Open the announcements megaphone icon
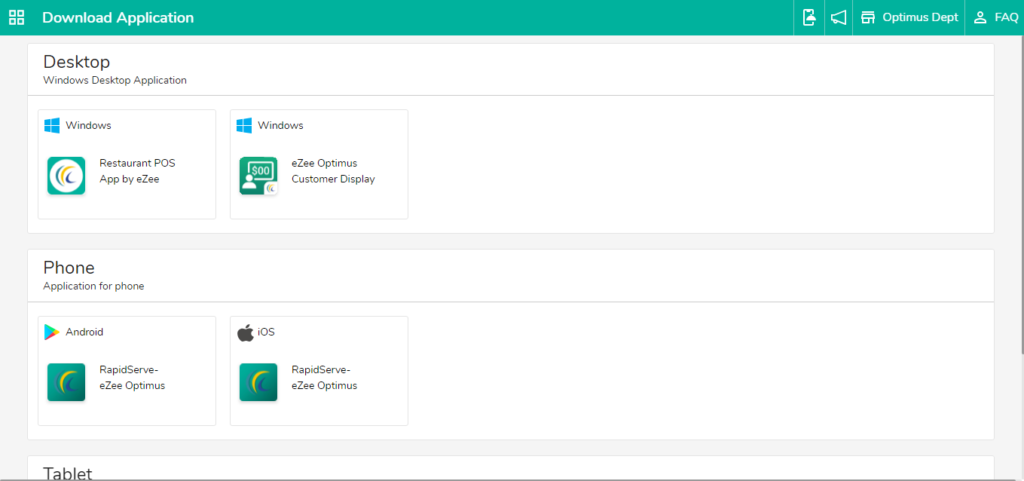 coord(839,18)
